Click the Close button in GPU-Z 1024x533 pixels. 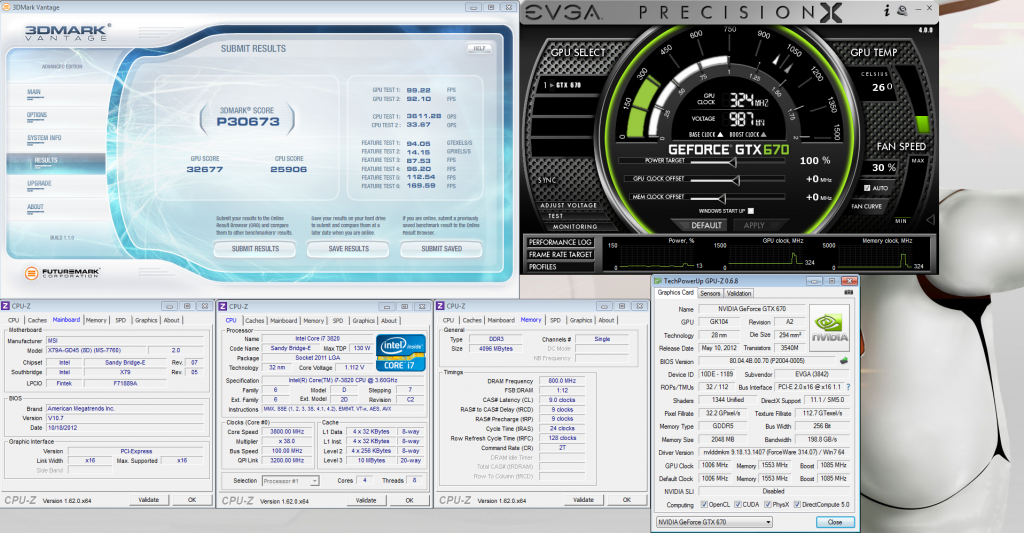coord(835,522)
